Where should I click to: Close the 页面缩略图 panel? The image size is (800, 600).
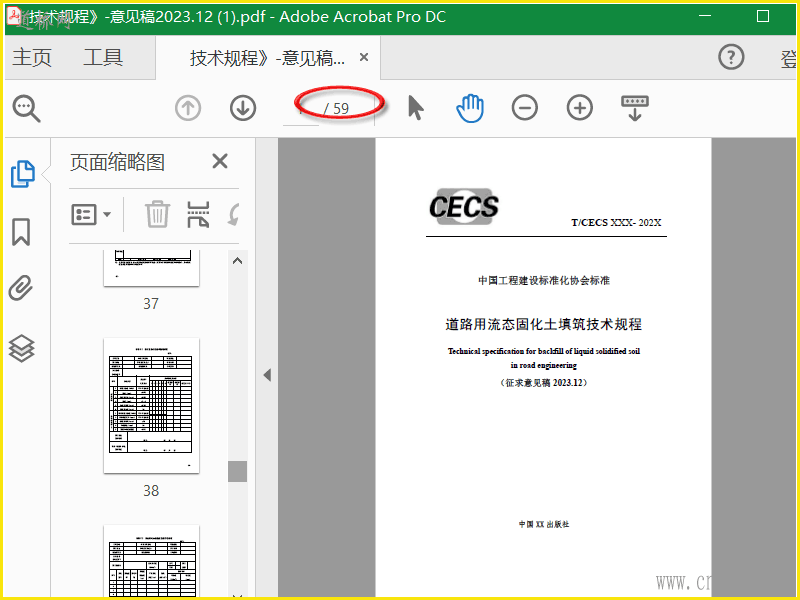(x=220, y=161)
